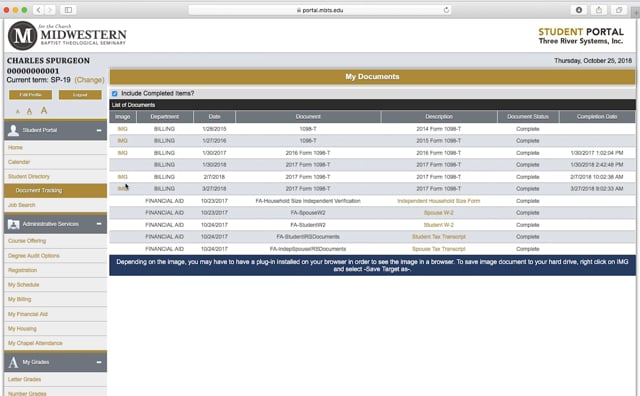Viewport: 640px width, 396px height.
Task: Click the Safari back arrow
Action: 38,10
